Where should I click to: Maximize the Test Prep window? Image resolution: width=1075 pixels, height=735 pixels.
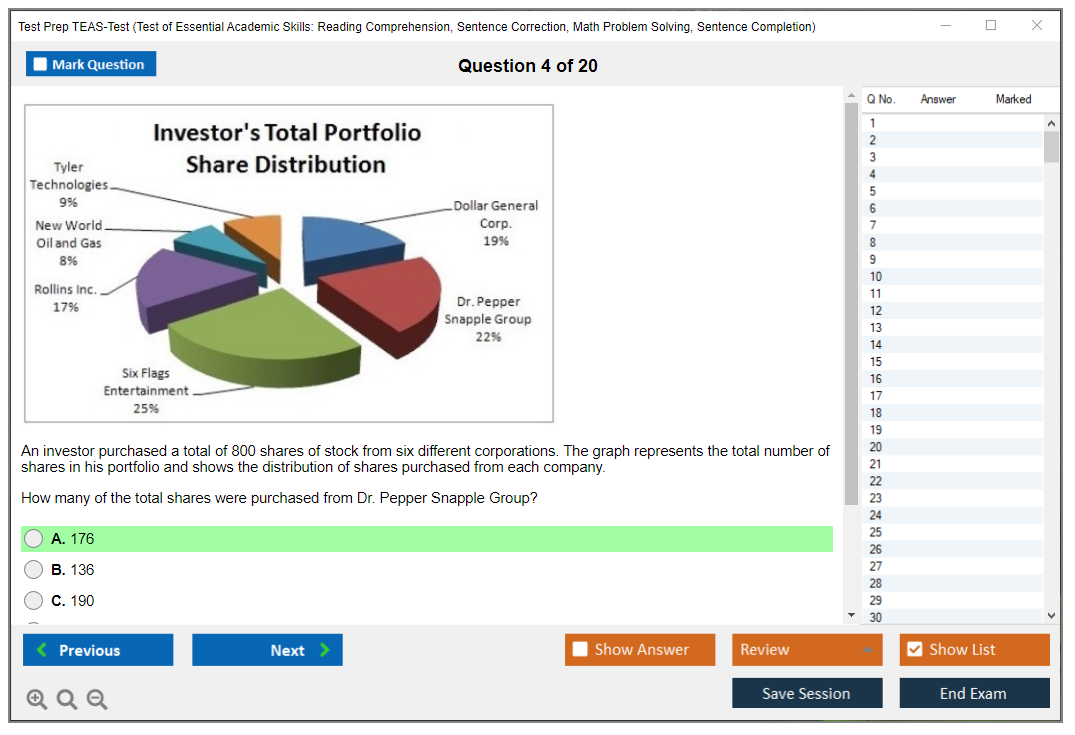click(x=991, y=26)
